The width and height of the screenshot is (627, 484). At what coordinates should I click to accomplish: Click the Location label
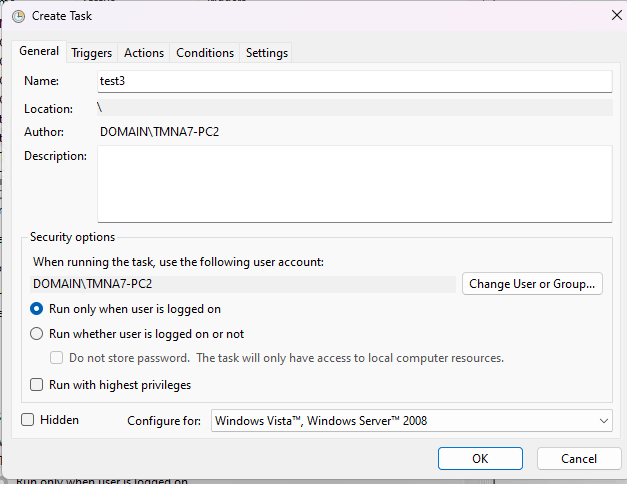tap(48, 109)
